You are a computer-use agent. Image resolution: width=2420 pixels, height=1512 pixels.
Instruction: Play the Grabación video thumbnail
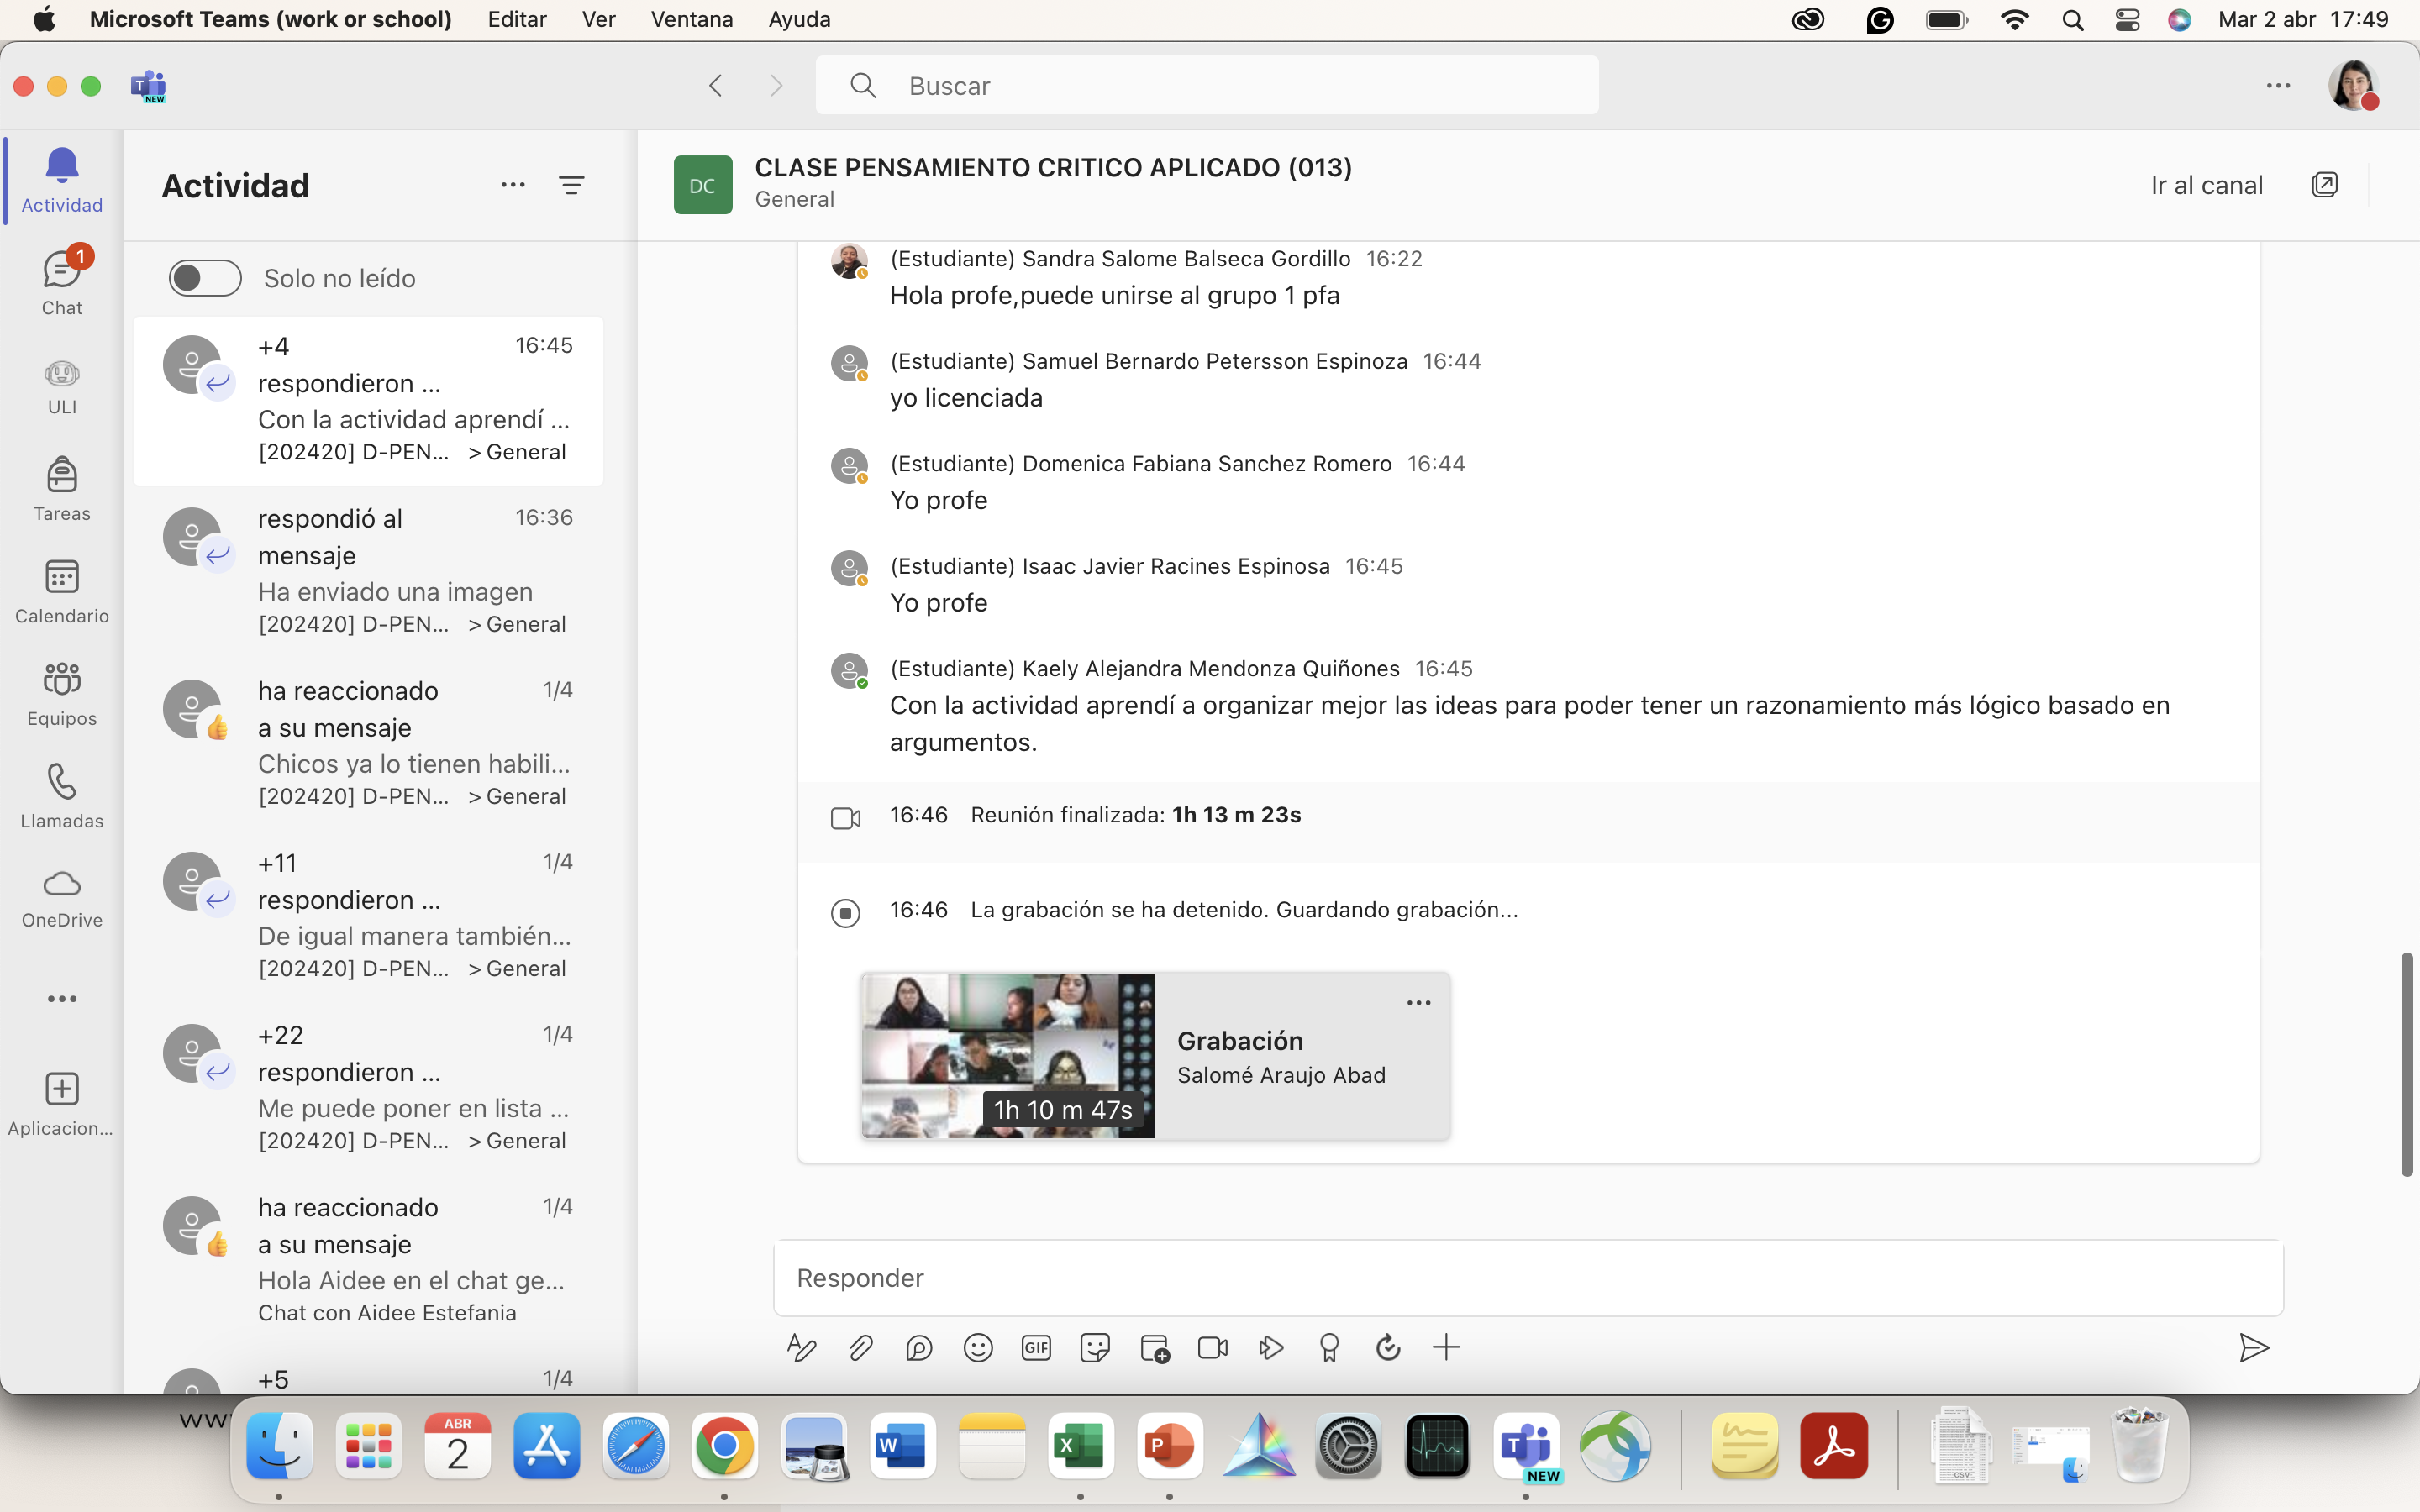1008,1055
